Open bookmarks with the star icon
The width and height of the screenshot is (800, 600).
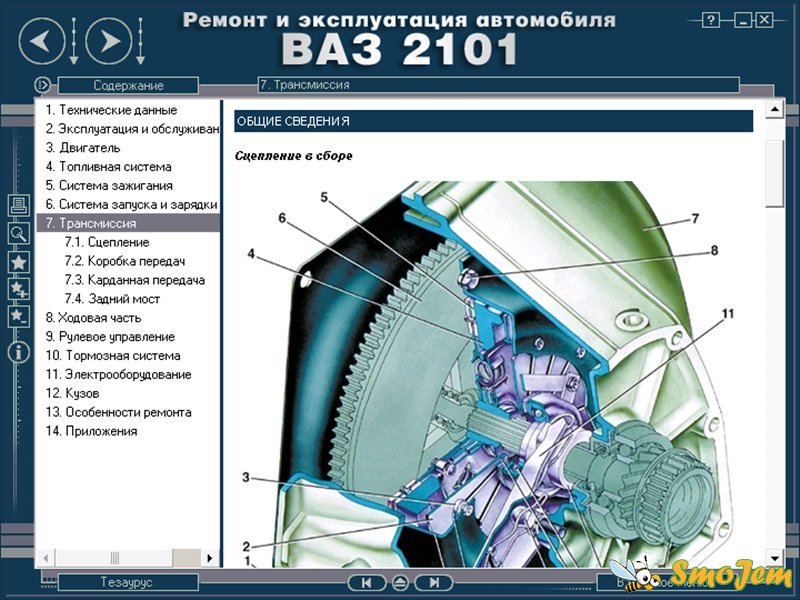[19, 262]
